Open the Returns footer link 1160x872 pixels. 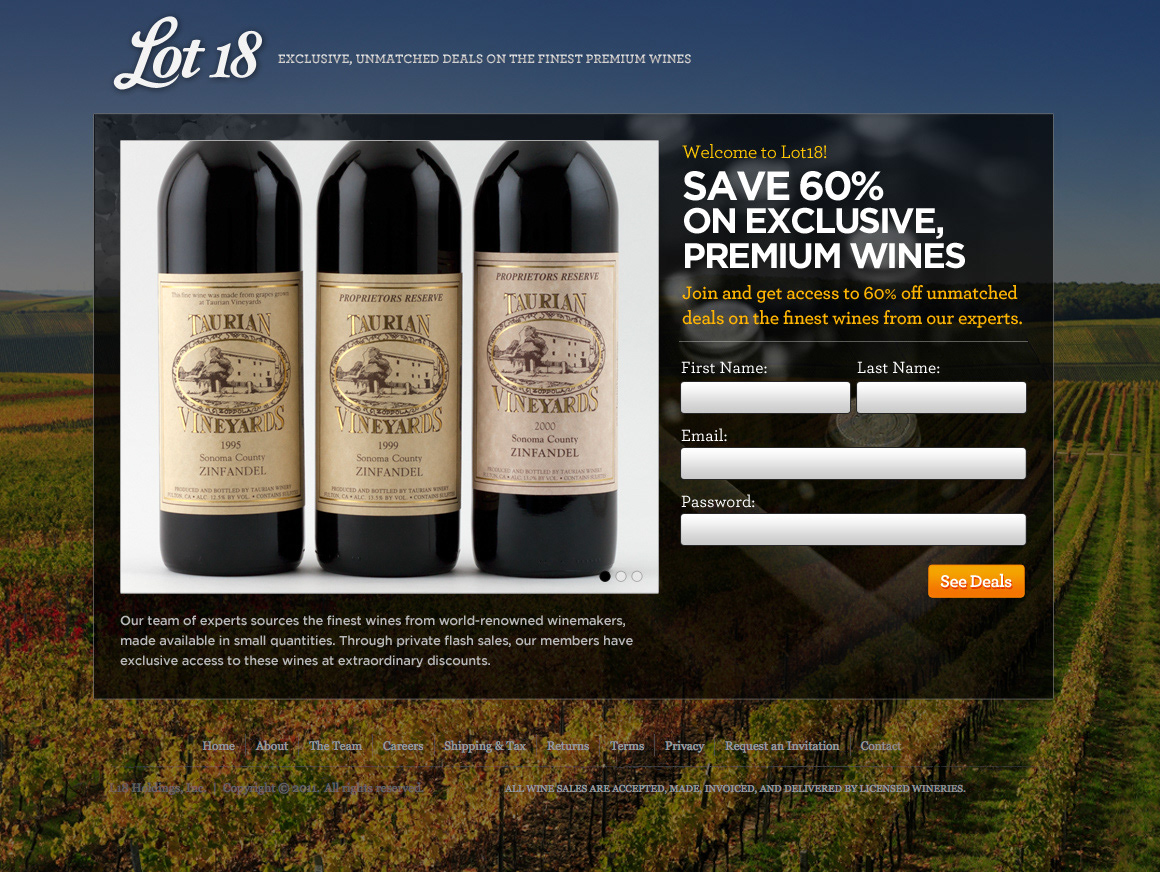[x=568, y=746]
